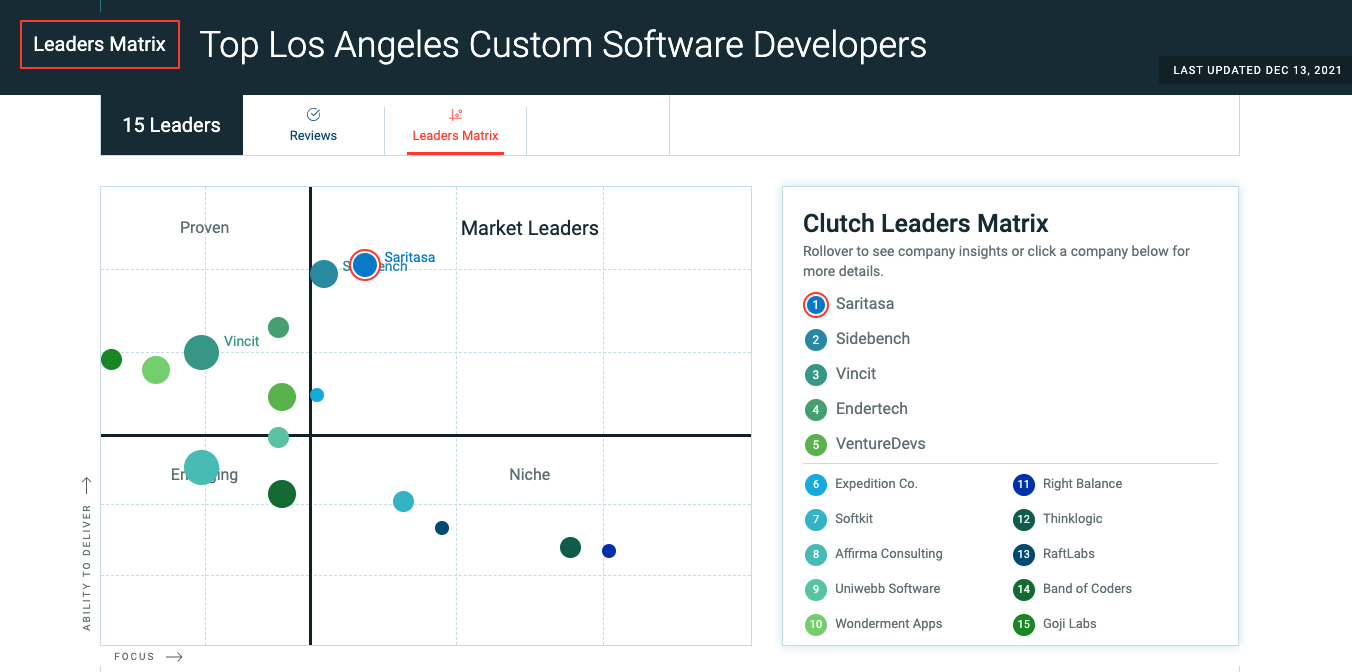Select the 15 Leaders tab
This screenshot has width=1352, height=672.
(x=171, y=124)
